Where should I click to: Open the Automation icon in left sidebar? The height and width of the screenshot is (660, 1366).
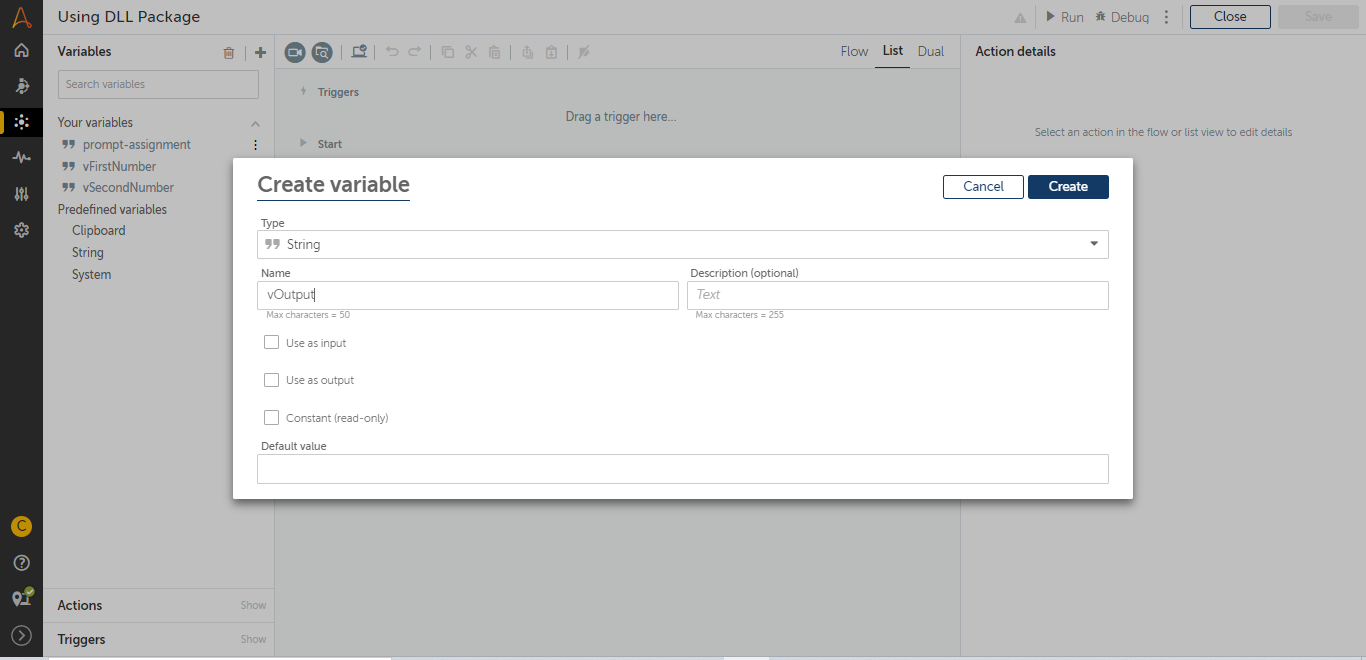(21, 122)
